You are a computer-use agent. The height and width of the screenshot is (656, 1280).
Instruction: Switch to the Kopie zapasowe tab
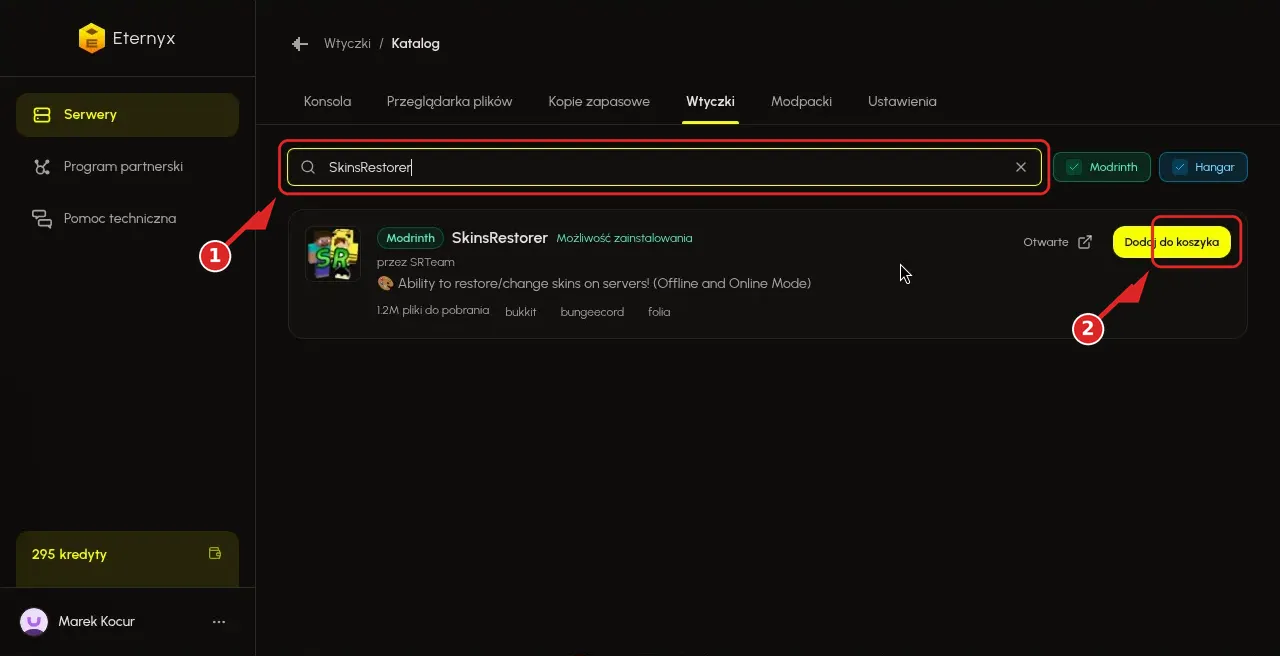pos(599,102)
